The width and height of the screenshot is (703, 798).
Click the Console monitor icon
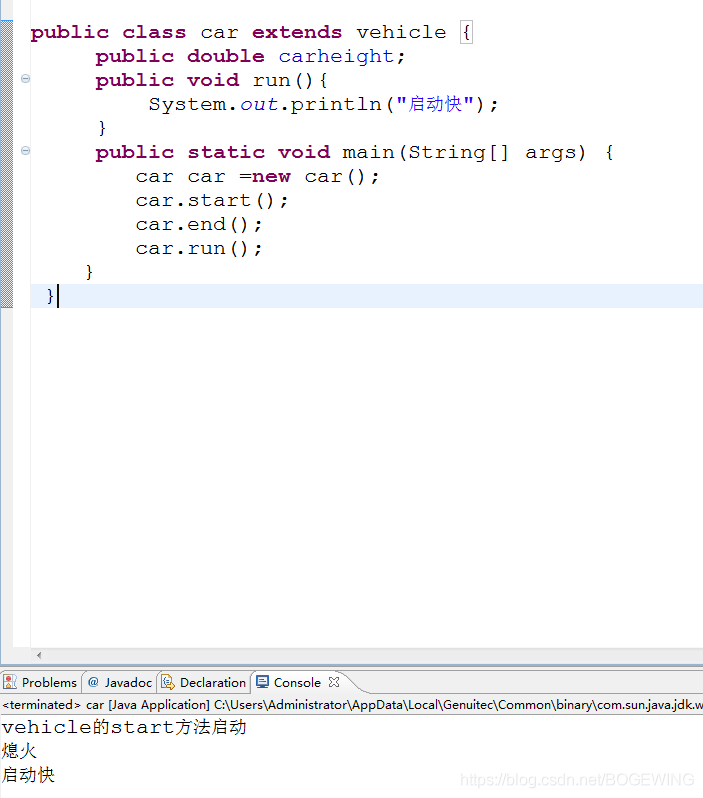pos(262,682)
